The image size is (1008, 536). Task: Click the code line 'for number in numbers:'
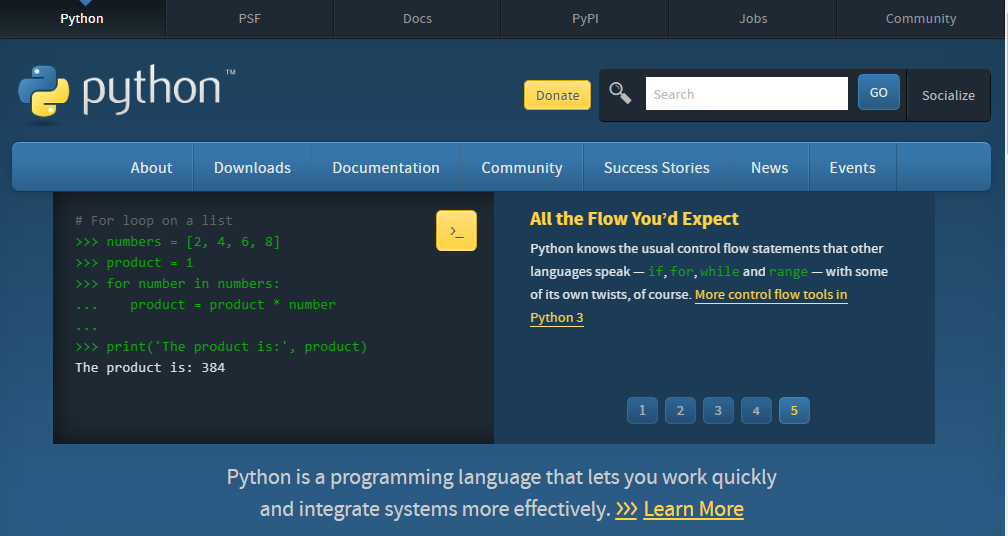click(x=193, y=283)
